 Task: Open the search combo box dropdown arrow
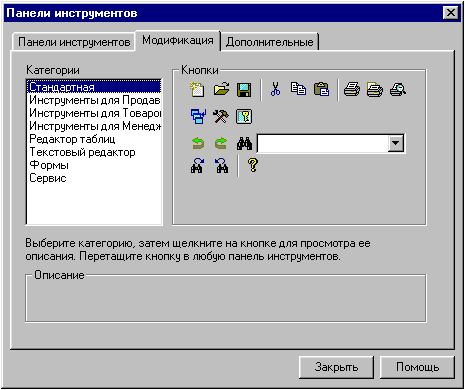pos(396,143)
